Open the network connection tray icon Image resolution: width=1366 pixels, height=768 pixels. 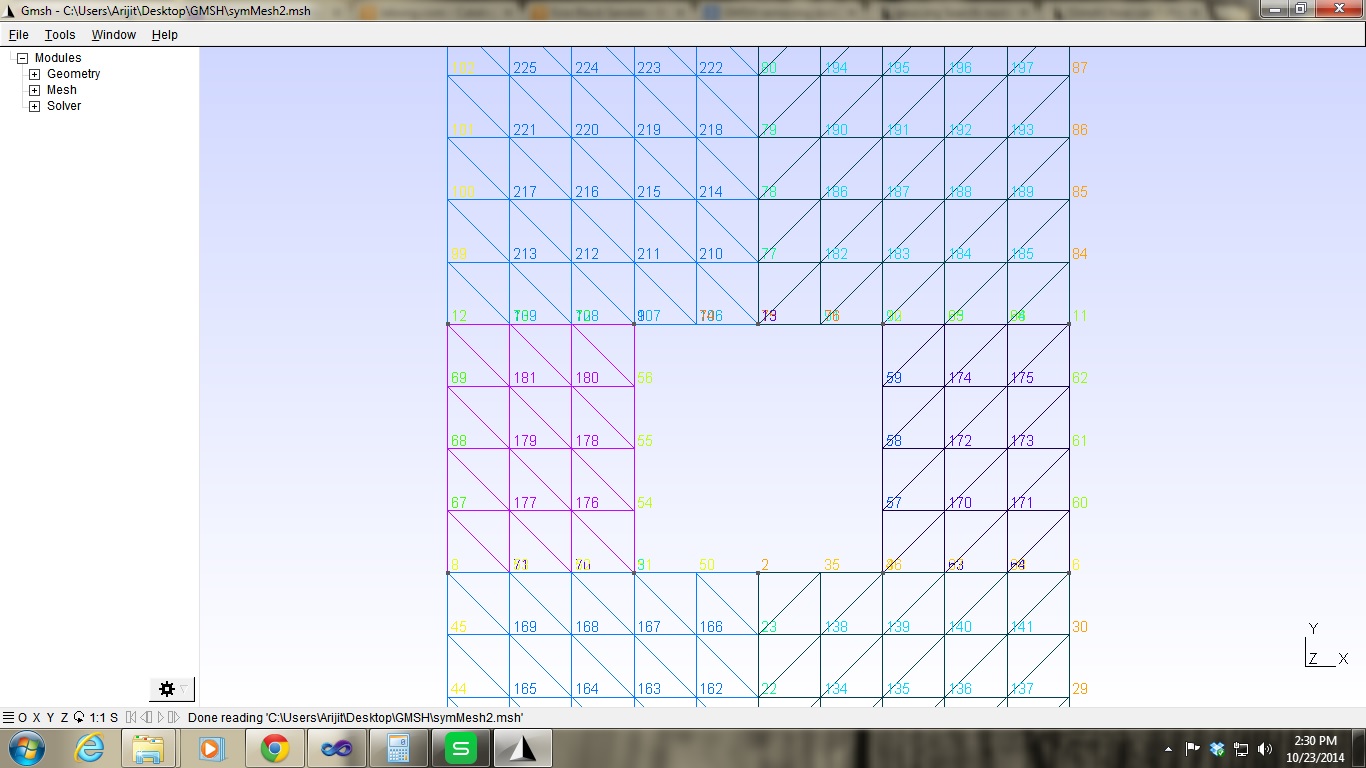1241,748
